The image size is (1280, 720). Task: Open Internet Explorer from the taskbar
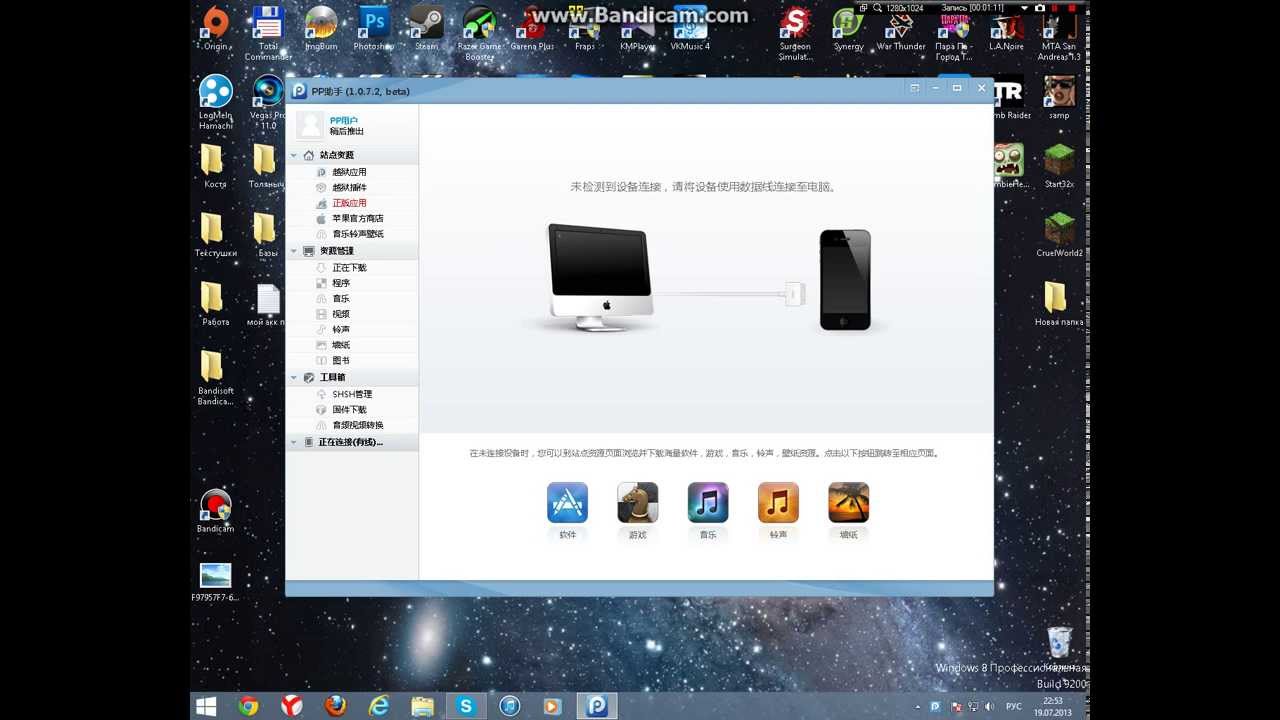click(x=379, y=706)
